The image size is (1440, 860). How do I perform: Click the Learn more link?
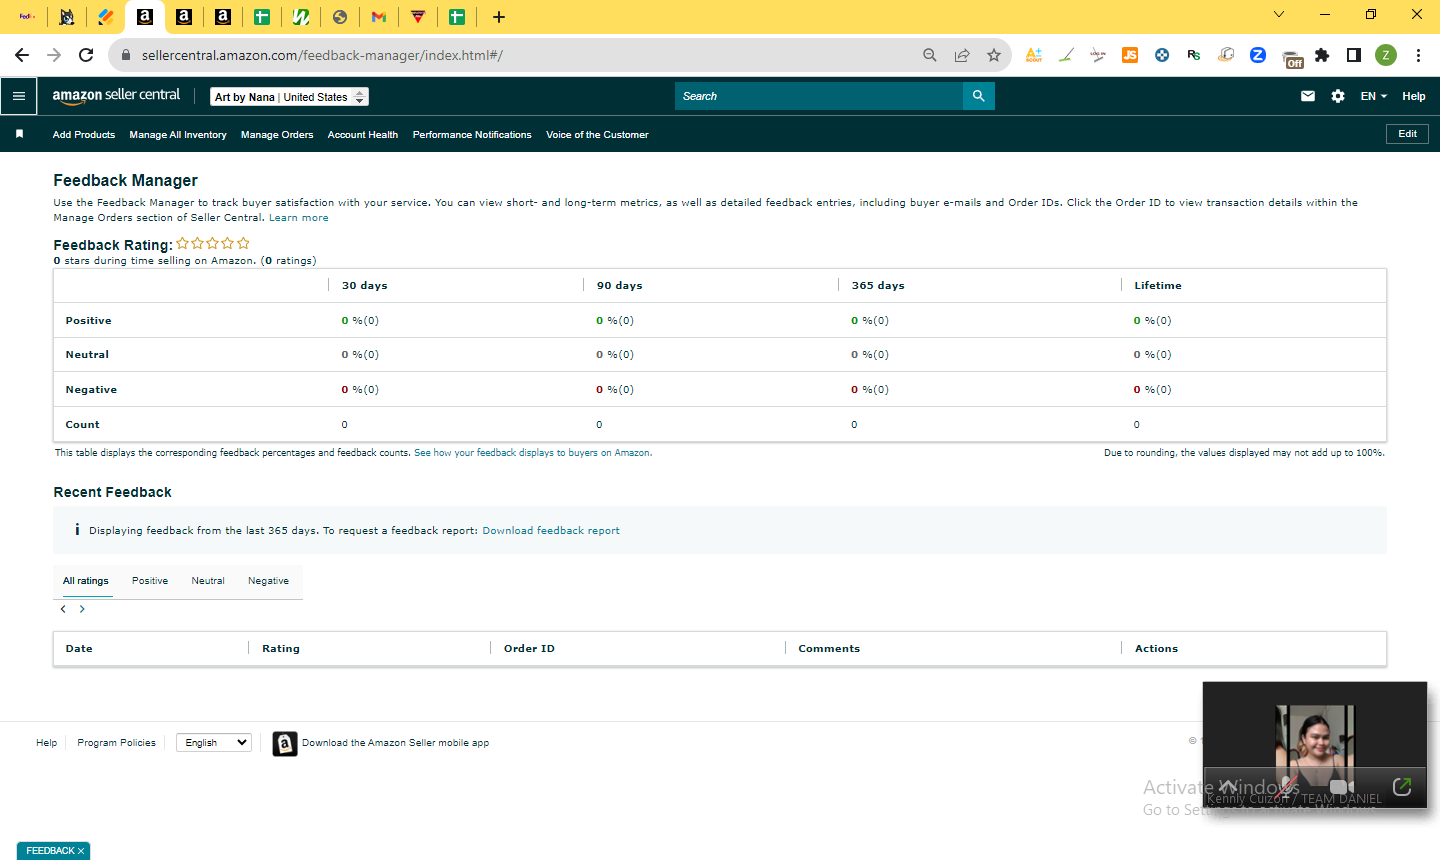click(x=298, y=218)
